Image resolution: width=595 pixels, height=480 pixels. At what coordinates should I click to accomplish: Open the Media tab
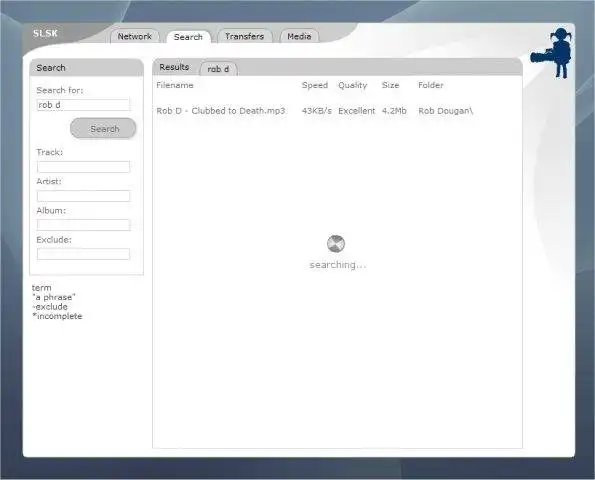click(x=299, y=36)
